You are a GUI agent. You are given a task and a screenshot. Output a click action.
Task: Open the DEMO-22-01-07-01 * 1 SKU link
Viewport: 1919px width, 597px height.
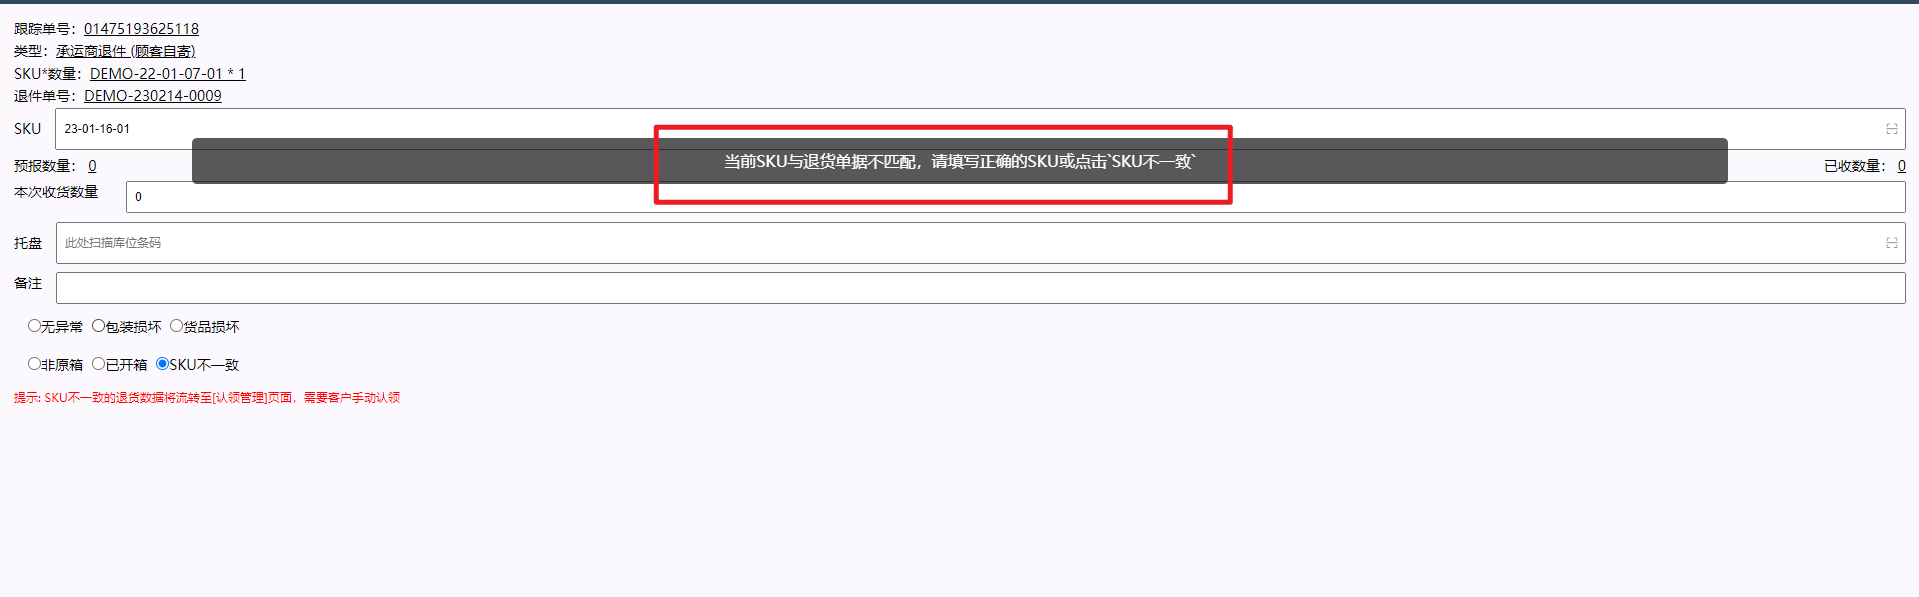tap(167, 74)
